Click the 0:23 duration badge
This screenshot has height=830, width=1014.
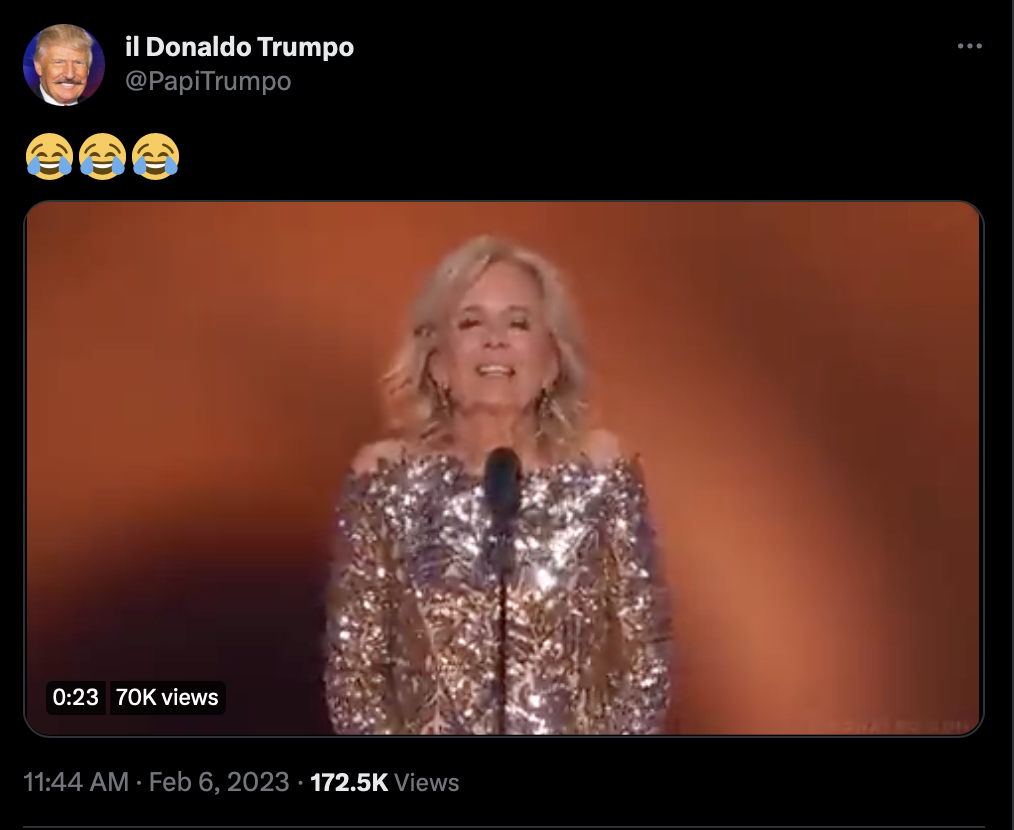(76, 697)
